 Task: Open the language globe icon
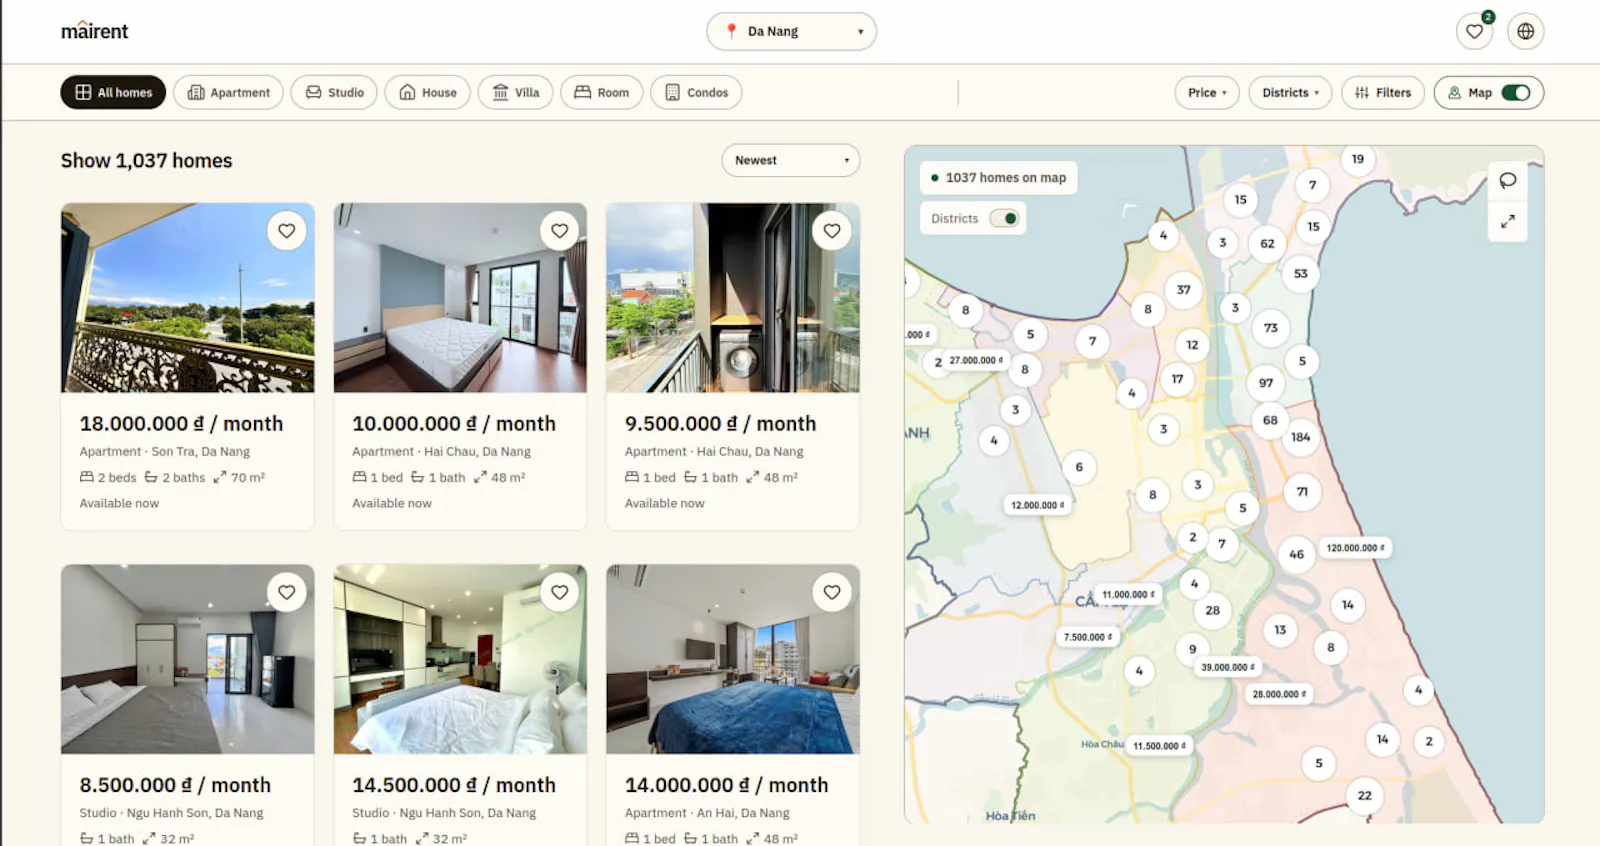tap(1525, 31)
